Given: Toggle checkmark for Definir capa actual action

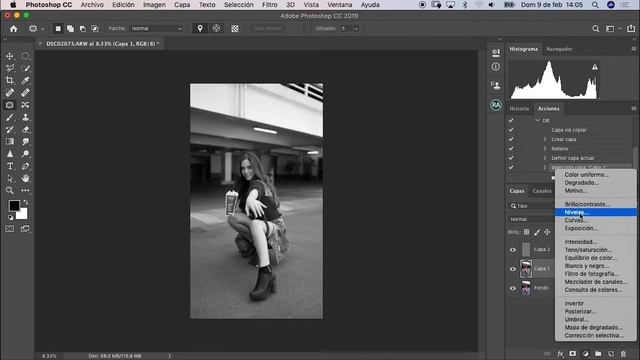Looking at the screenshot, I should point(511,158).
